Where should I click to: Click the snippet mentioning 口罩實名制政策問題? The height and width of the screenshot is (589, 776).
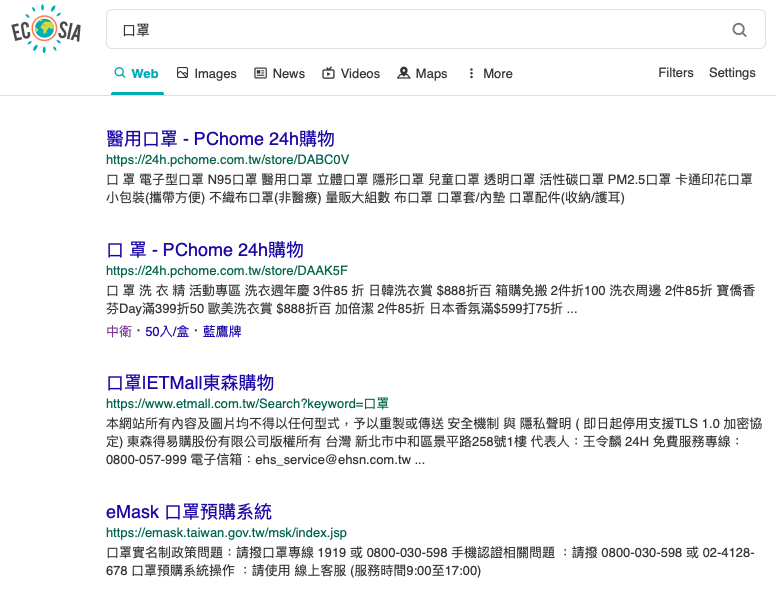coord(431,561)
